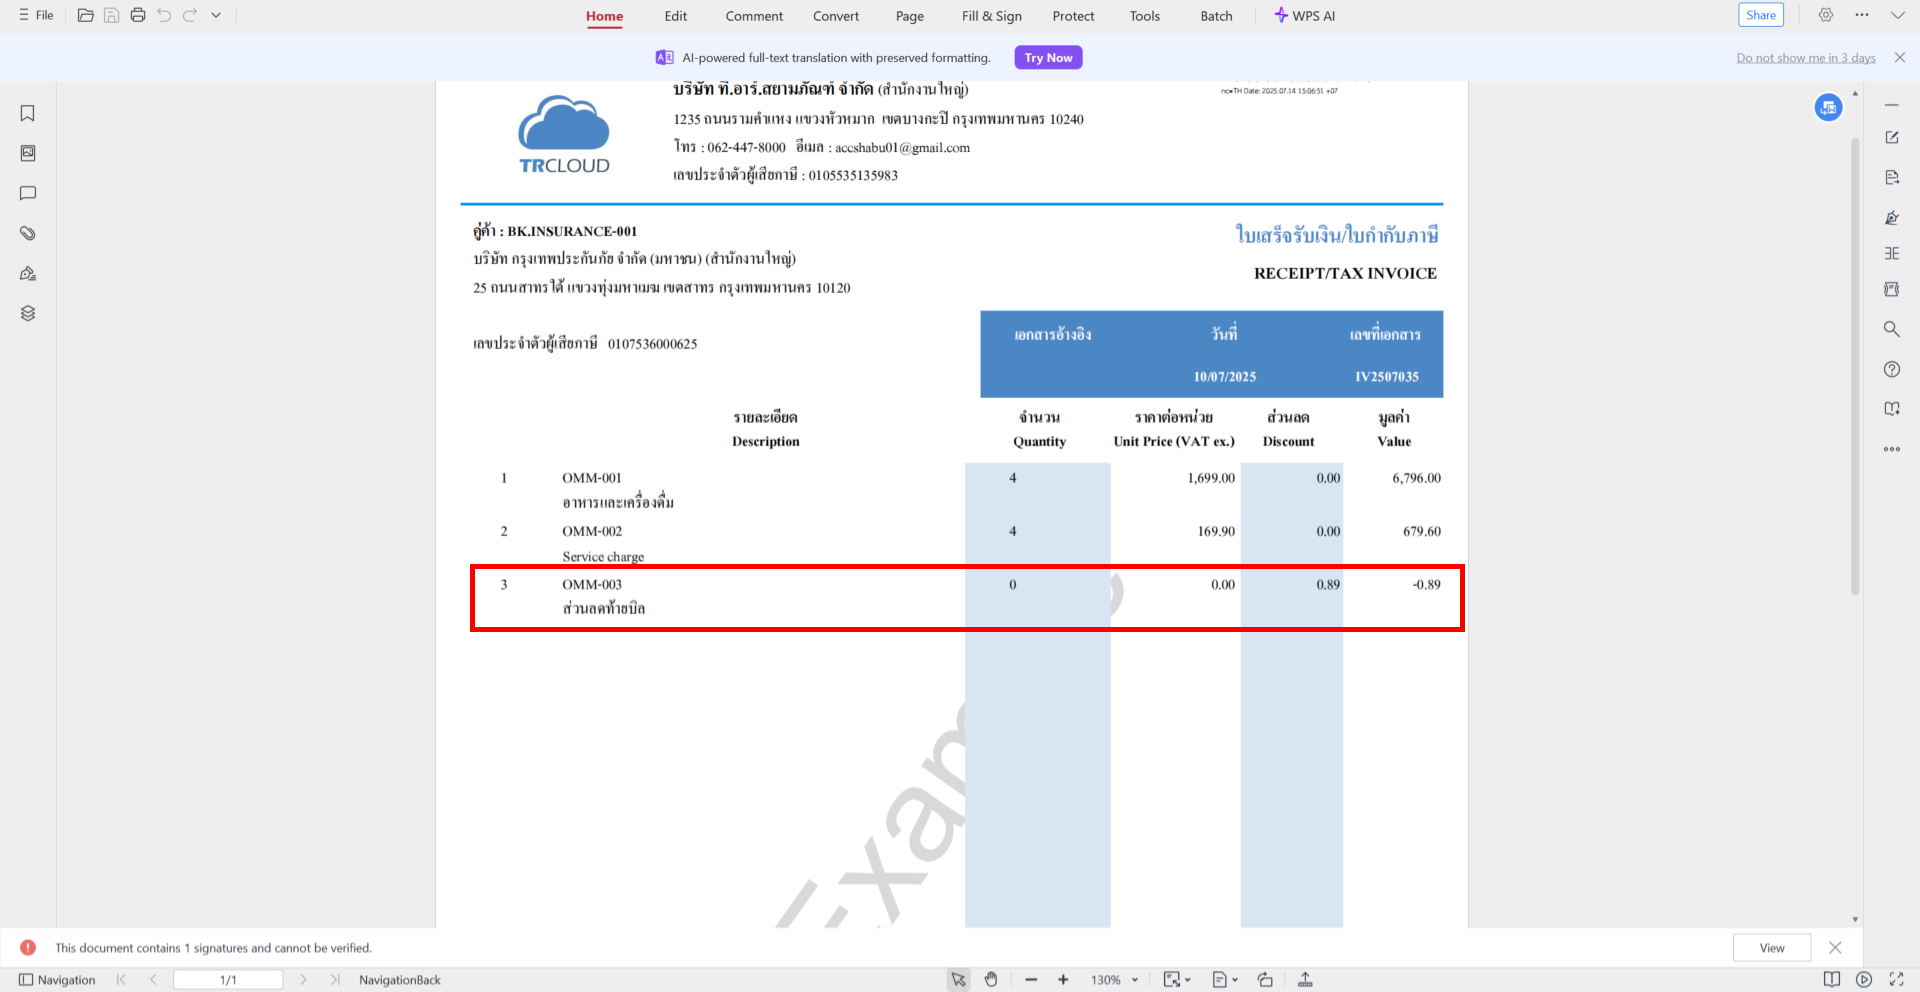1920x992 pixels.
Task: Go to the first page
Action: 122,980
